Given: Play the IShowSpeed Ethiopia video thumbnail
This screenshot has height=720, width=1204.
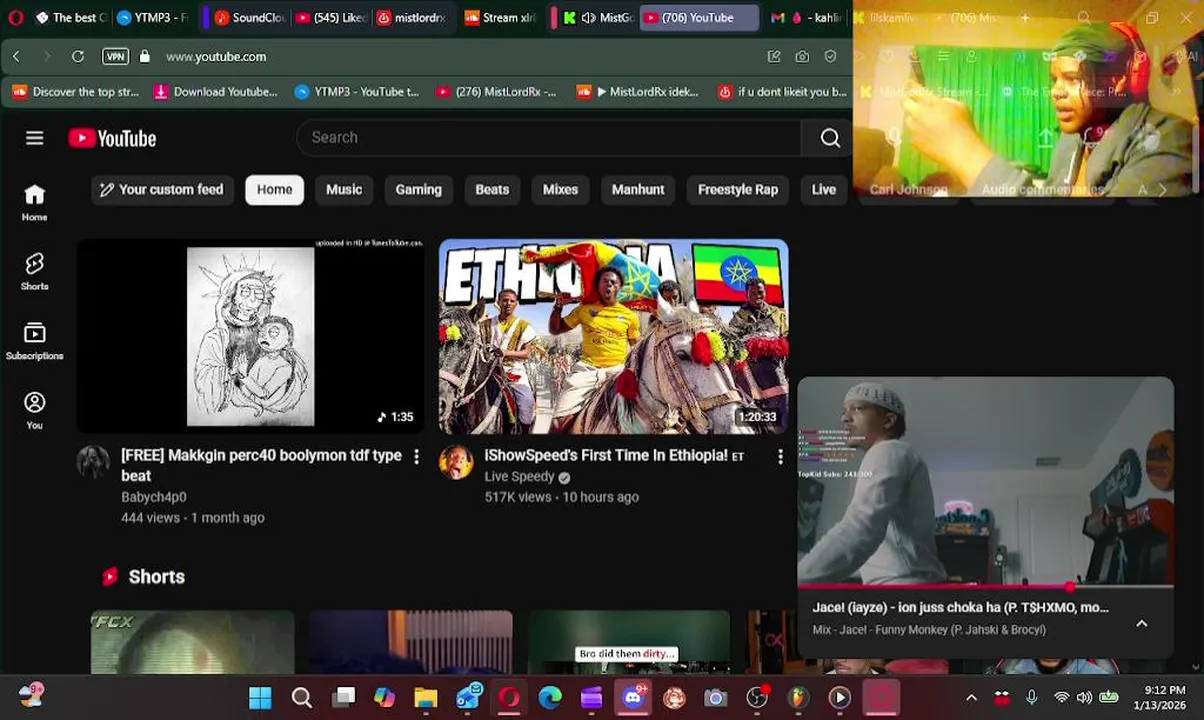Looking at the screenshot, I should pyautogui.click(x=613, y=336).
